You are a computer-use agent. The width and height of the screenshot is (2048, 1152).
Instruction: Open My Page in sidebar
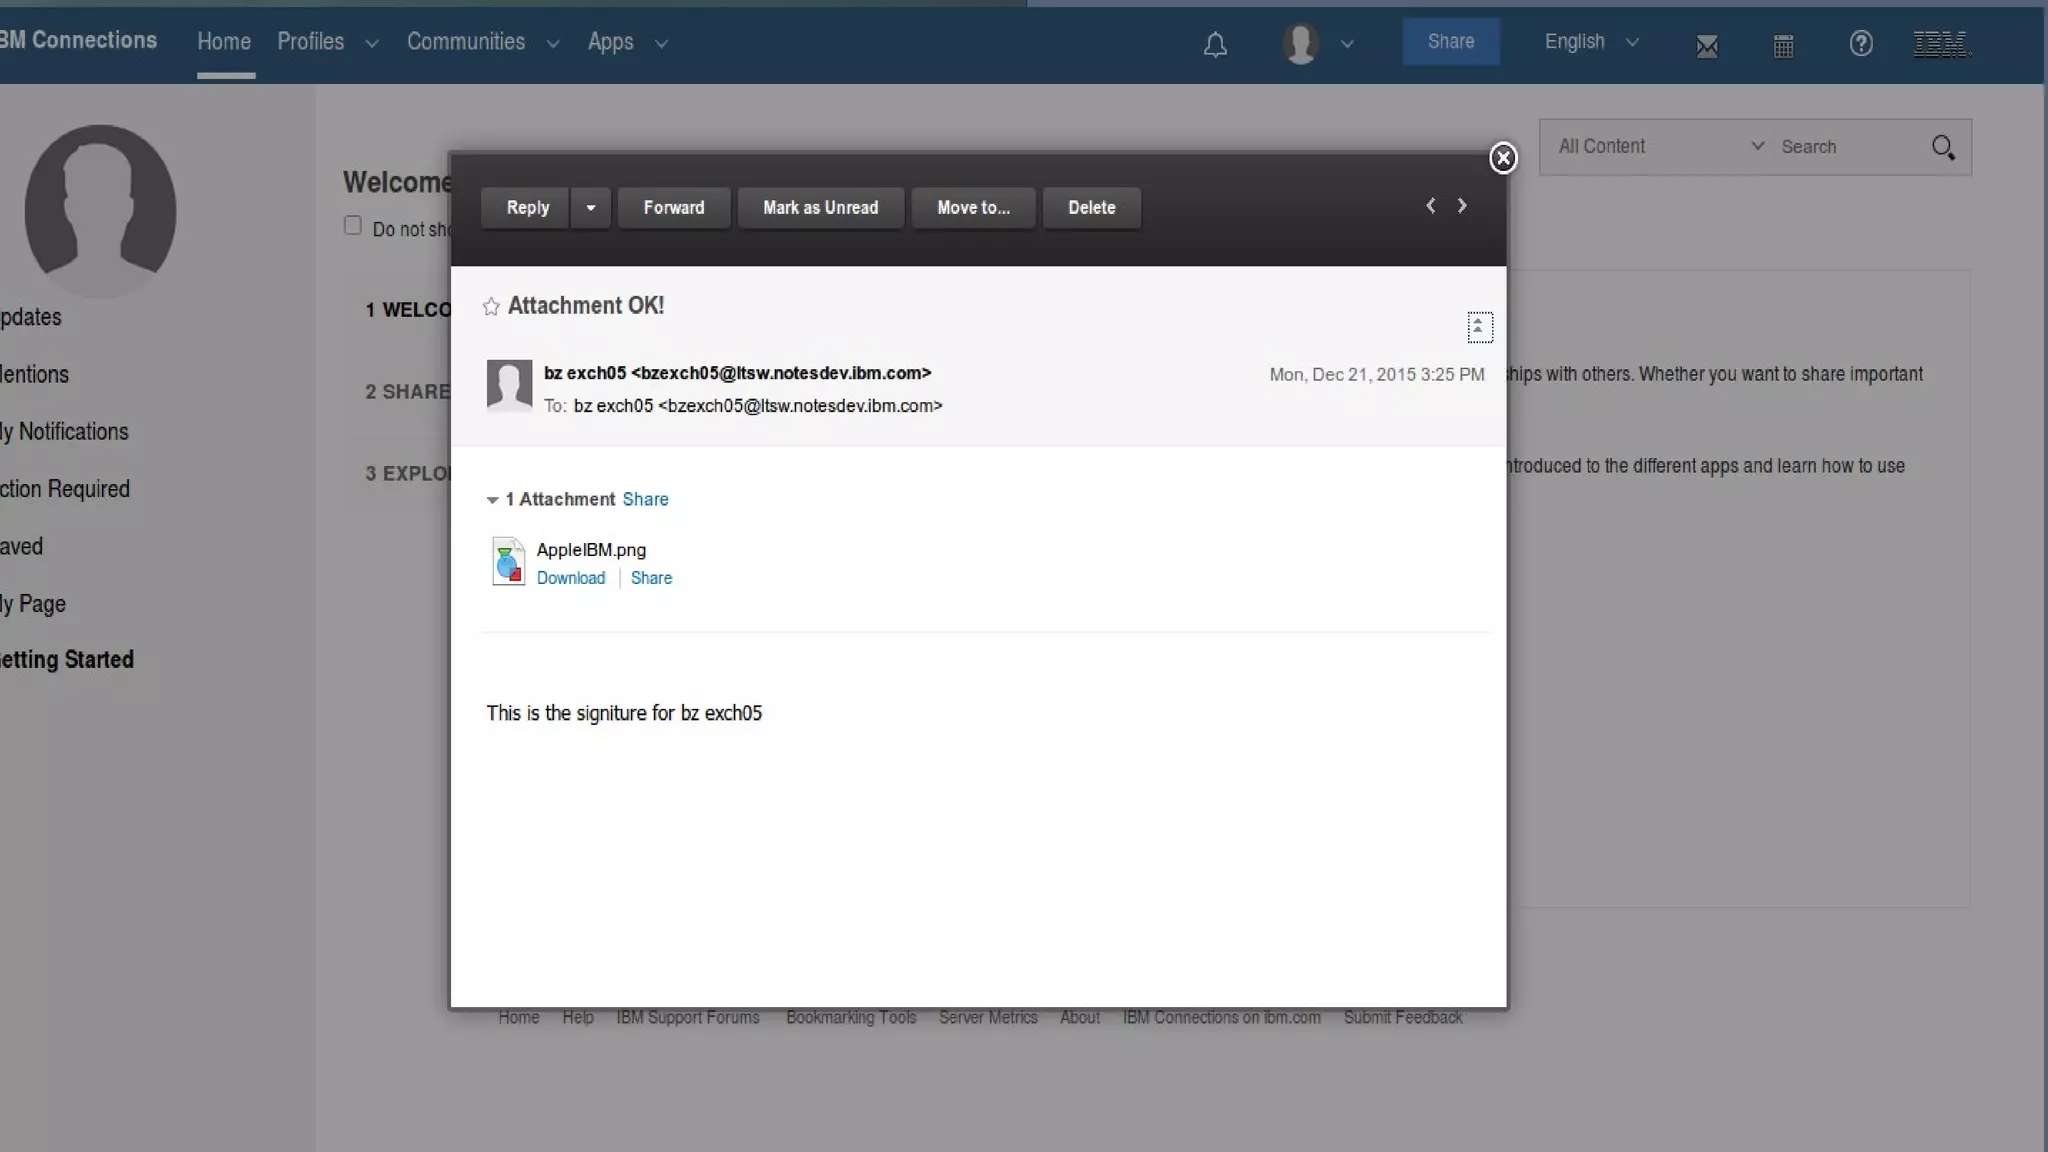[33, 604]
